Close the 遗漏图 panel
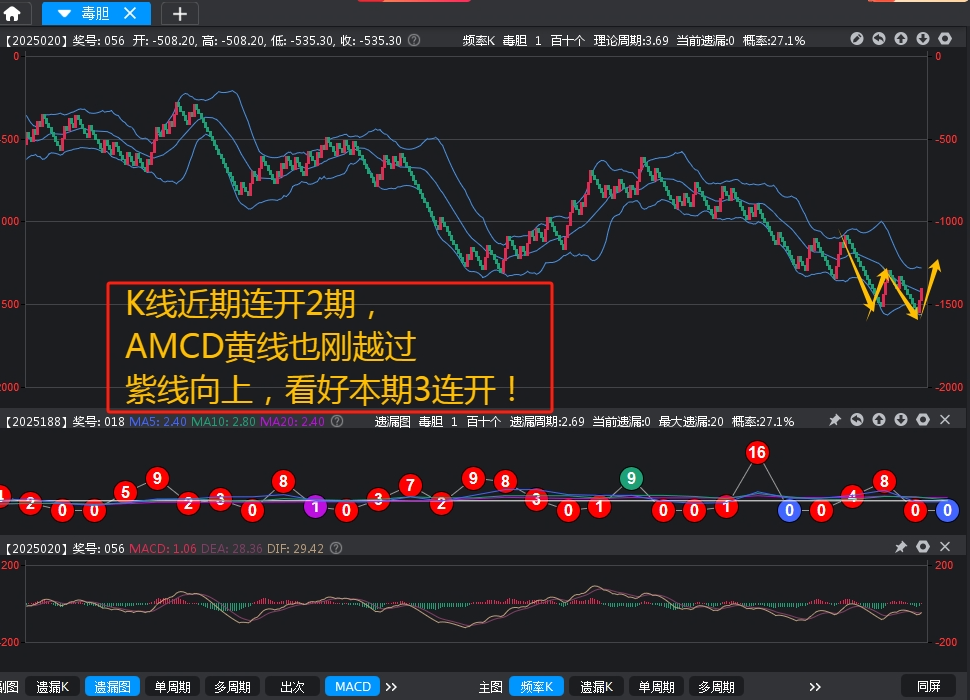 pyautogui.click(x=945, y=421)
